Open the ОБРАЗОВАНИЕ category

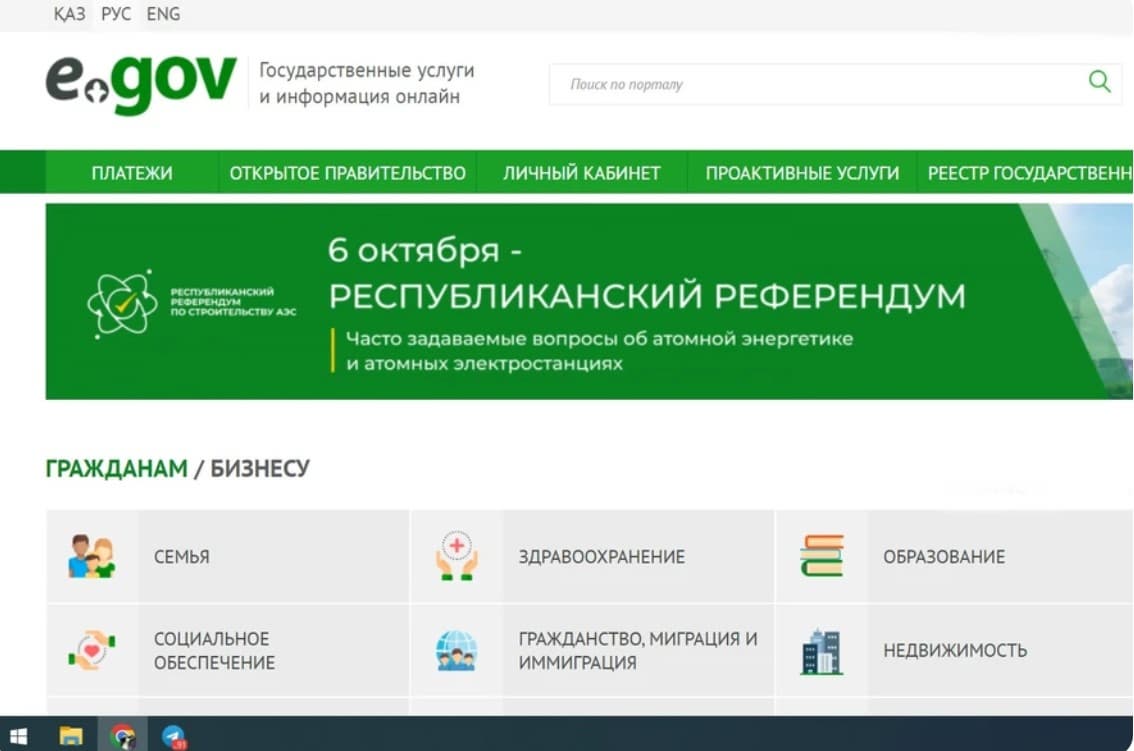954,556
